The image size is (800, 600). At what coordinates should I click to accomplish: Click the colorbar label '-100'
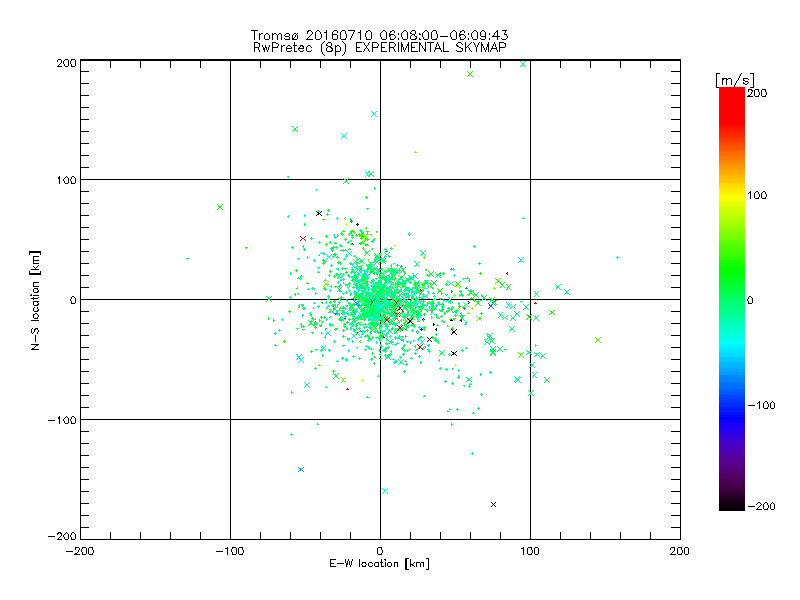coord(761,405)
